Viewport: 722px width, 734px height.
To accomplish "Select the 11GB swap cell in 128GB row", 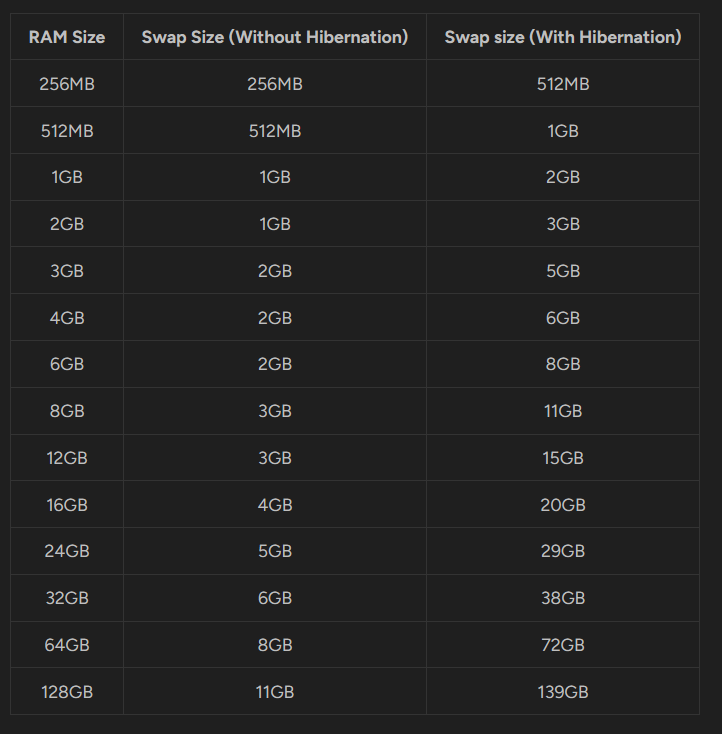I will (275, 691).
